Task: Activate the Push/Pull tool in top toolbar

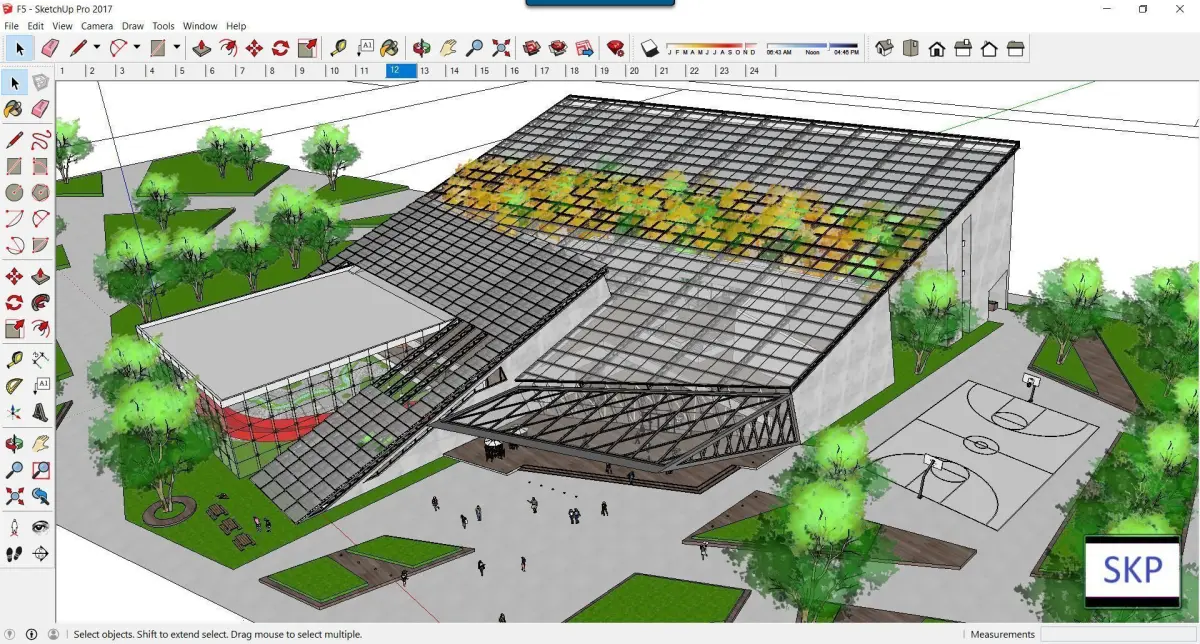Action: point(202,47)
